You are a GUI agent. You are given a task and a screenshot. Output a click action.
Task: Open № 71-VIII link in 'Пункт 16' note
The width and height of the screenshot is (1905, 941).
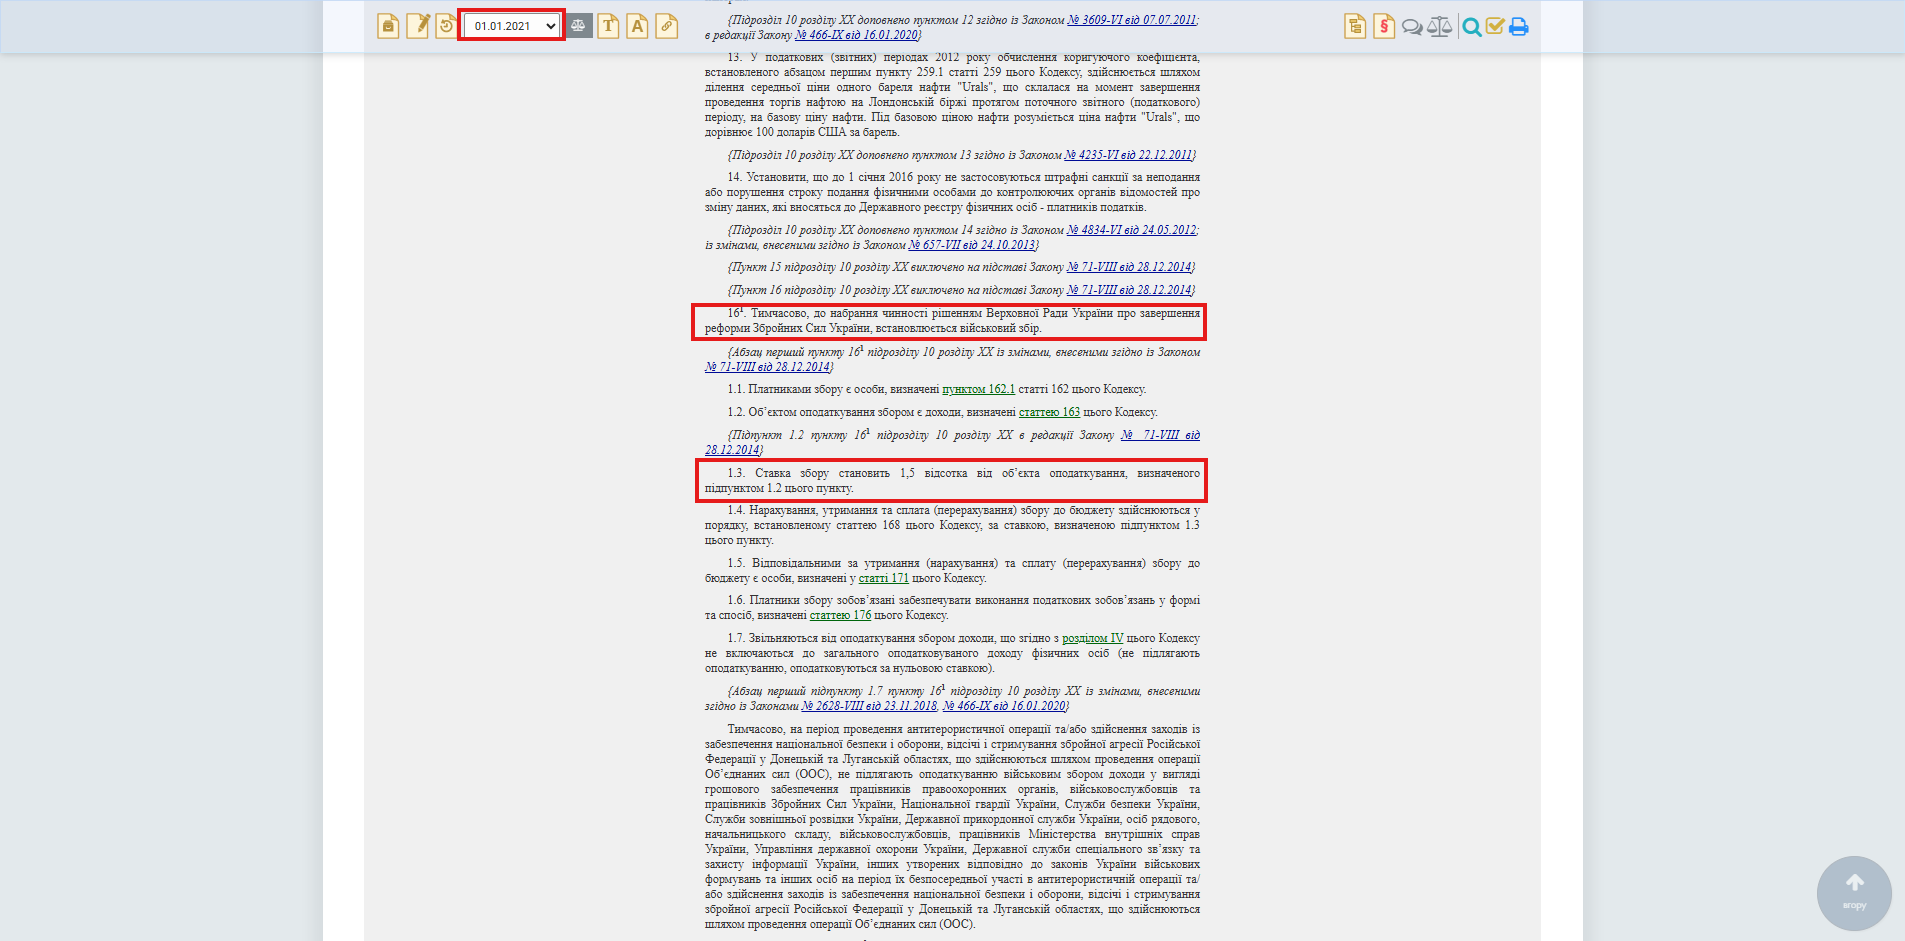(x=1129, y=290)
